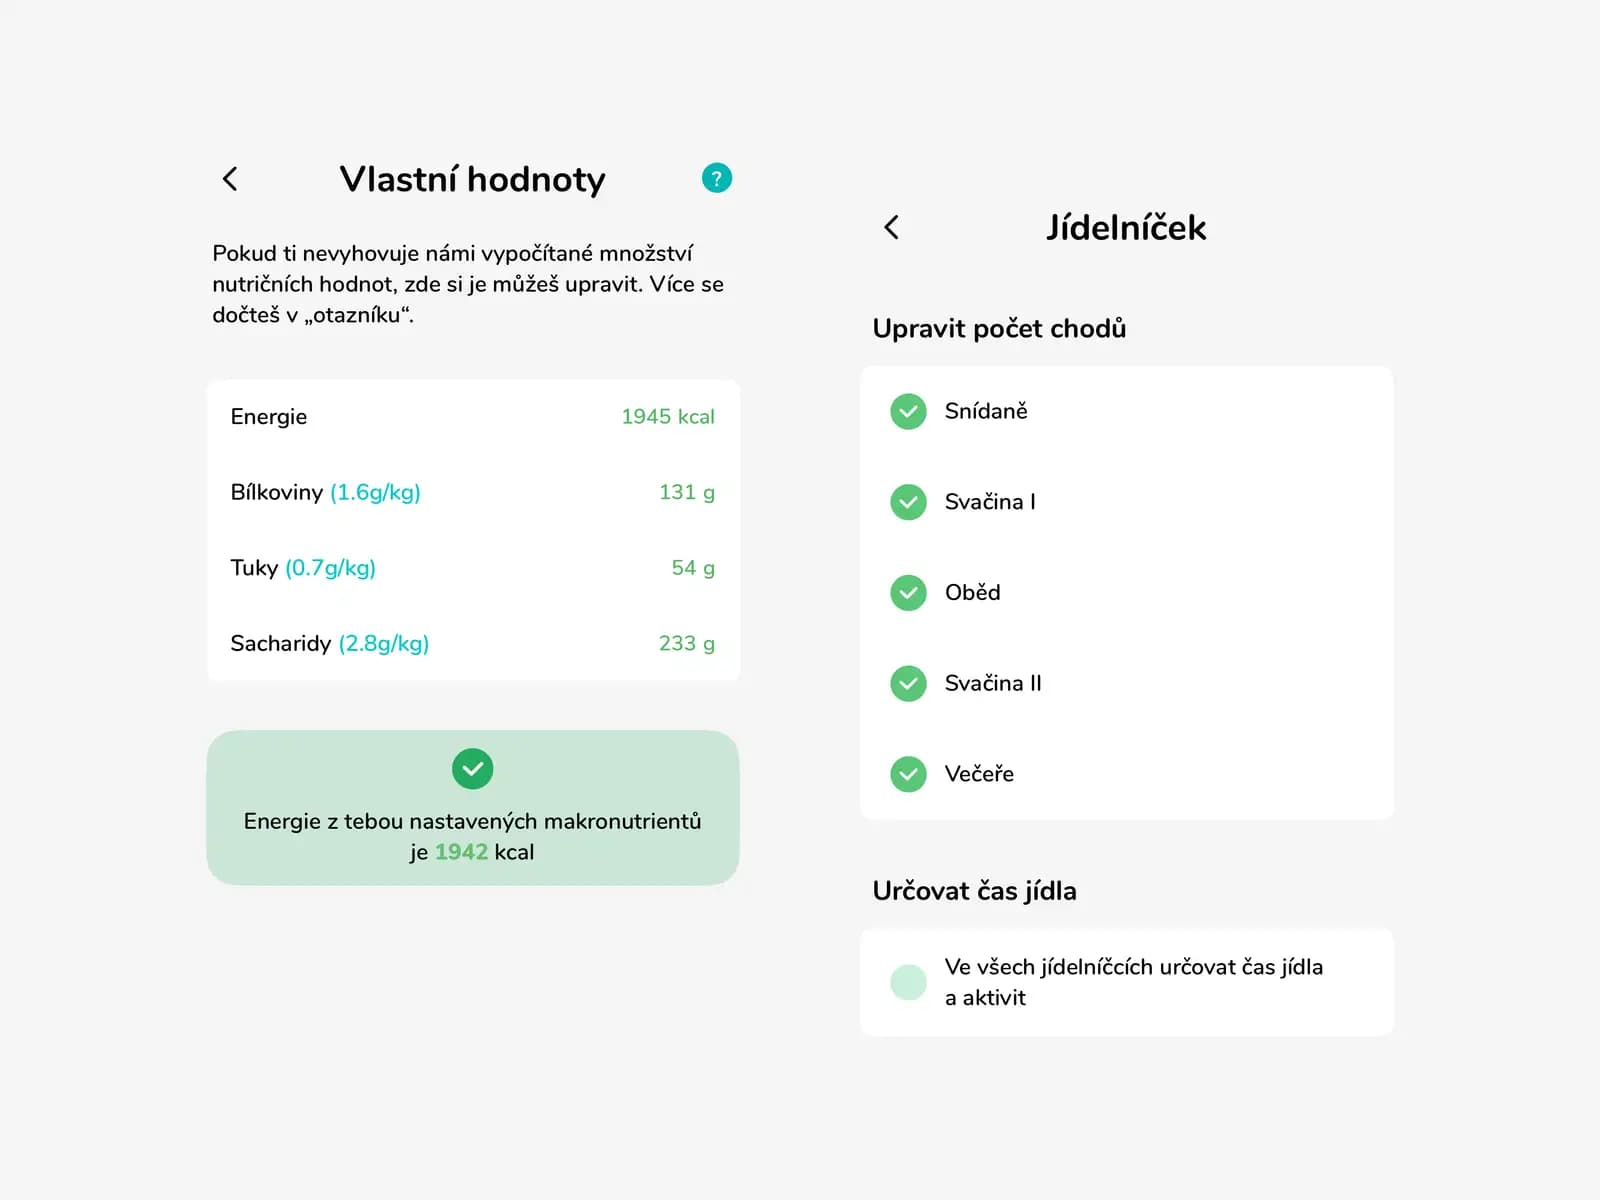Click the green checkmark success icon
The width and height of the screenshot is (1600, 1200).
pos(473,769)
